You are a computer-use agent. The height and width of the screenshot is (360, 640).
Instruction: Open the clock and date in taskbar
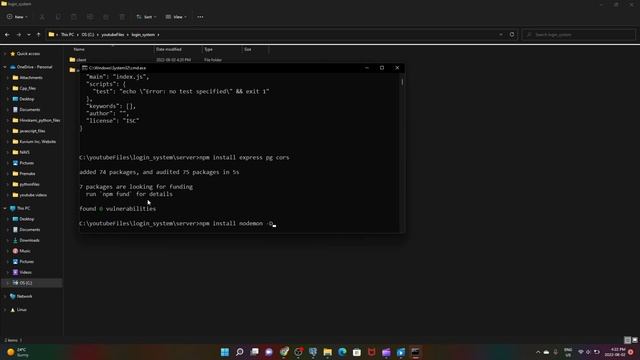(615, 352)
